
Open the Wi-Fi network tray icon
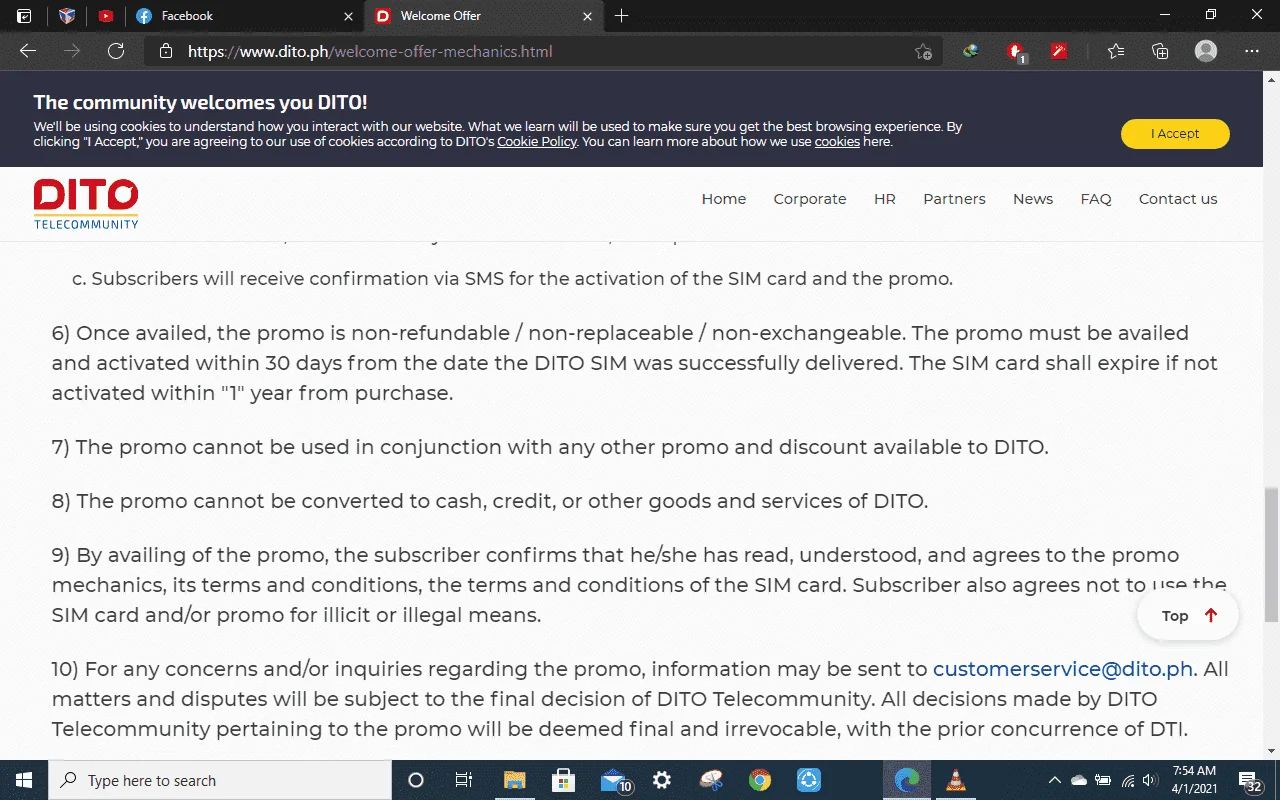tap(1128, 780)
